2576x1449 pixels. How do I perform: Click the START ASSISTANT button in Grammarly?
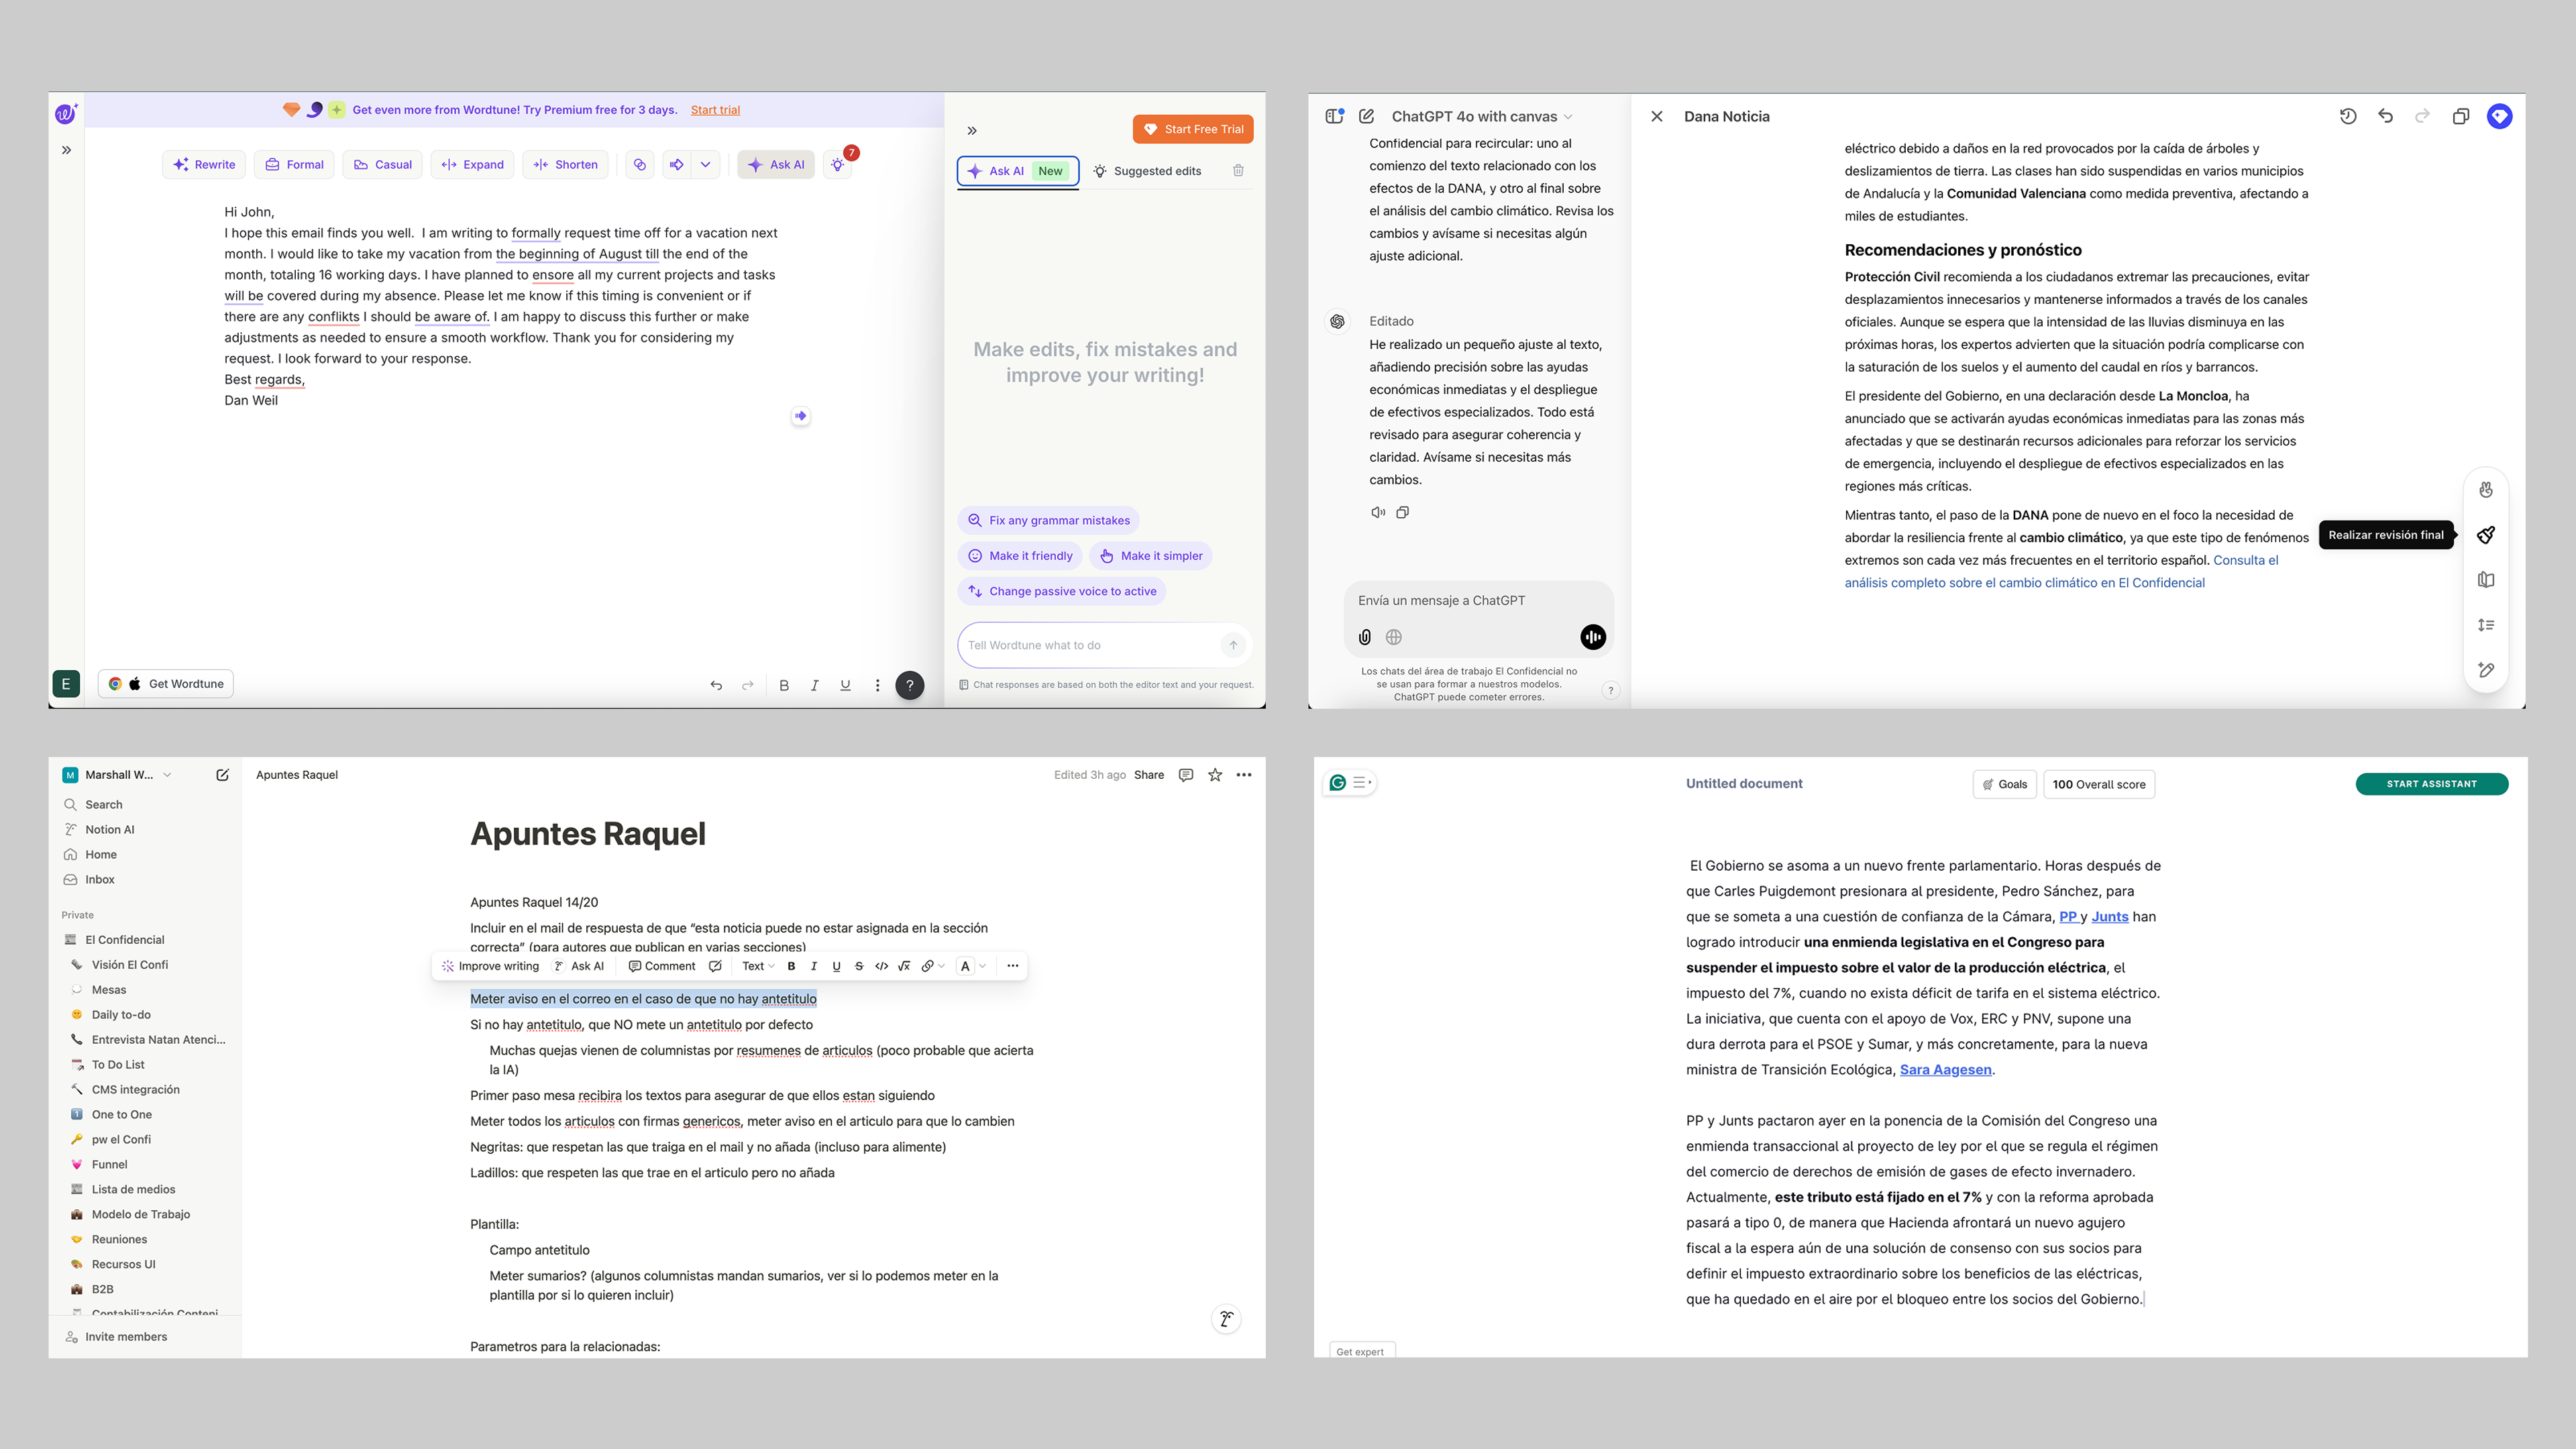tap(2431, 784)
